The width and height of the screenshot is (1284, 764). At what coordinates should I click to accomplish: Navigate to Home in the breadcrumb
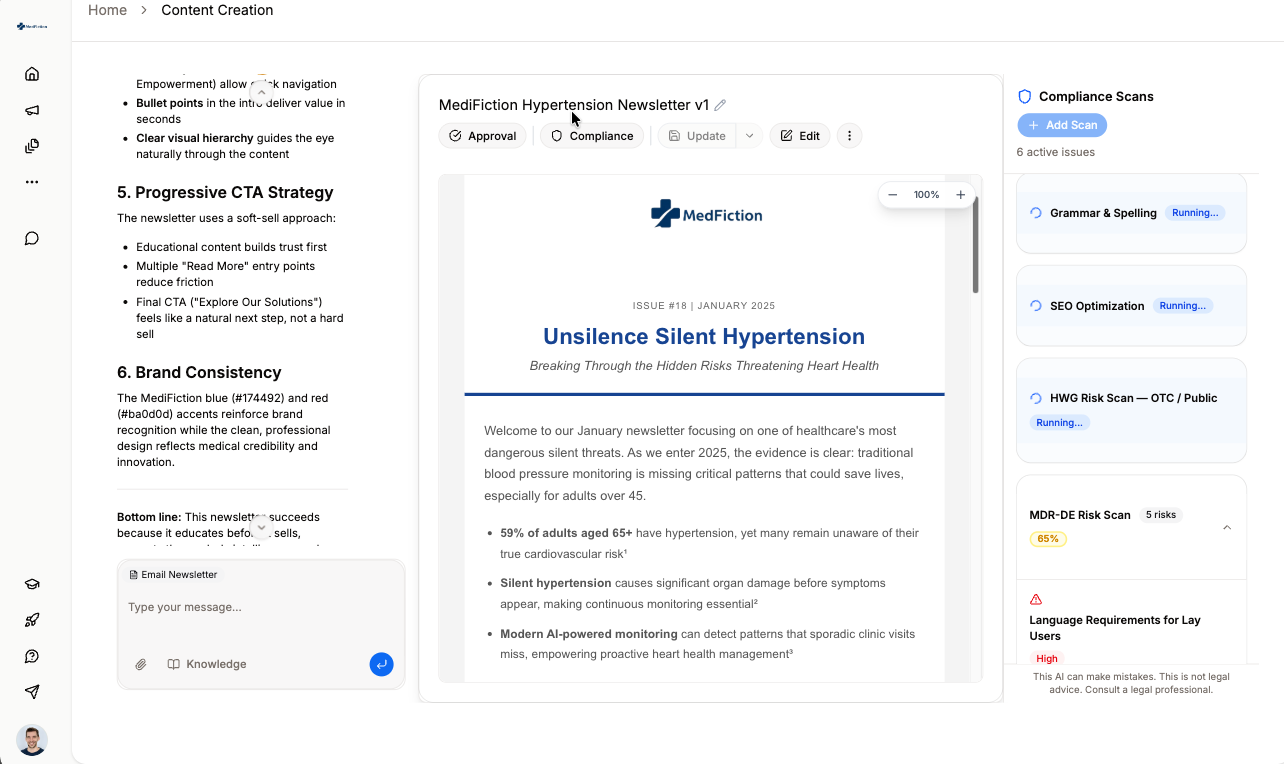click(x=107, y=10)
